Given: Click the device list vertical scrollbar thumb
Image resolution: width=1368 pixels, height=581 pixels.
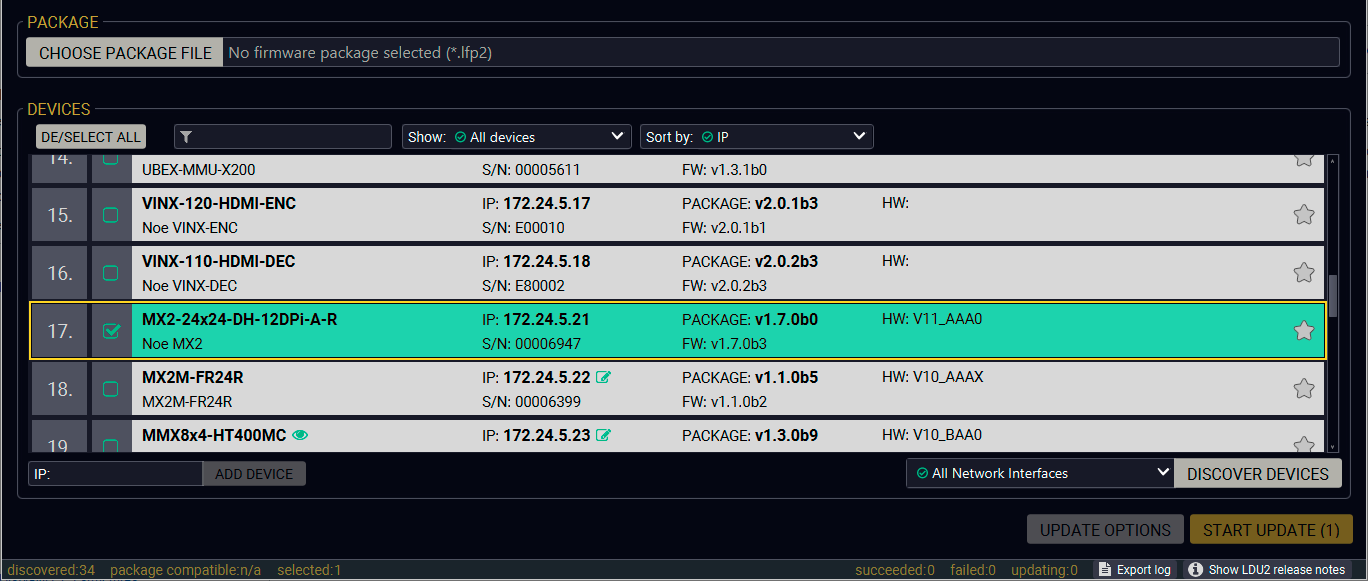Looking at the screenshot, I should [1332, 295].
